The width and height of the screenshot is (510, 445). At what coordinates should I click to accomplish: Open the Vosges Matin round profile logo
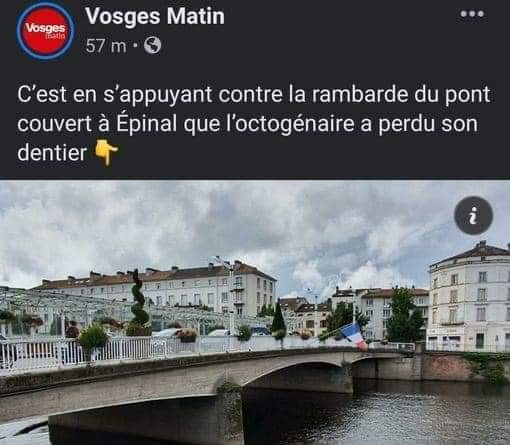[45, 32]
